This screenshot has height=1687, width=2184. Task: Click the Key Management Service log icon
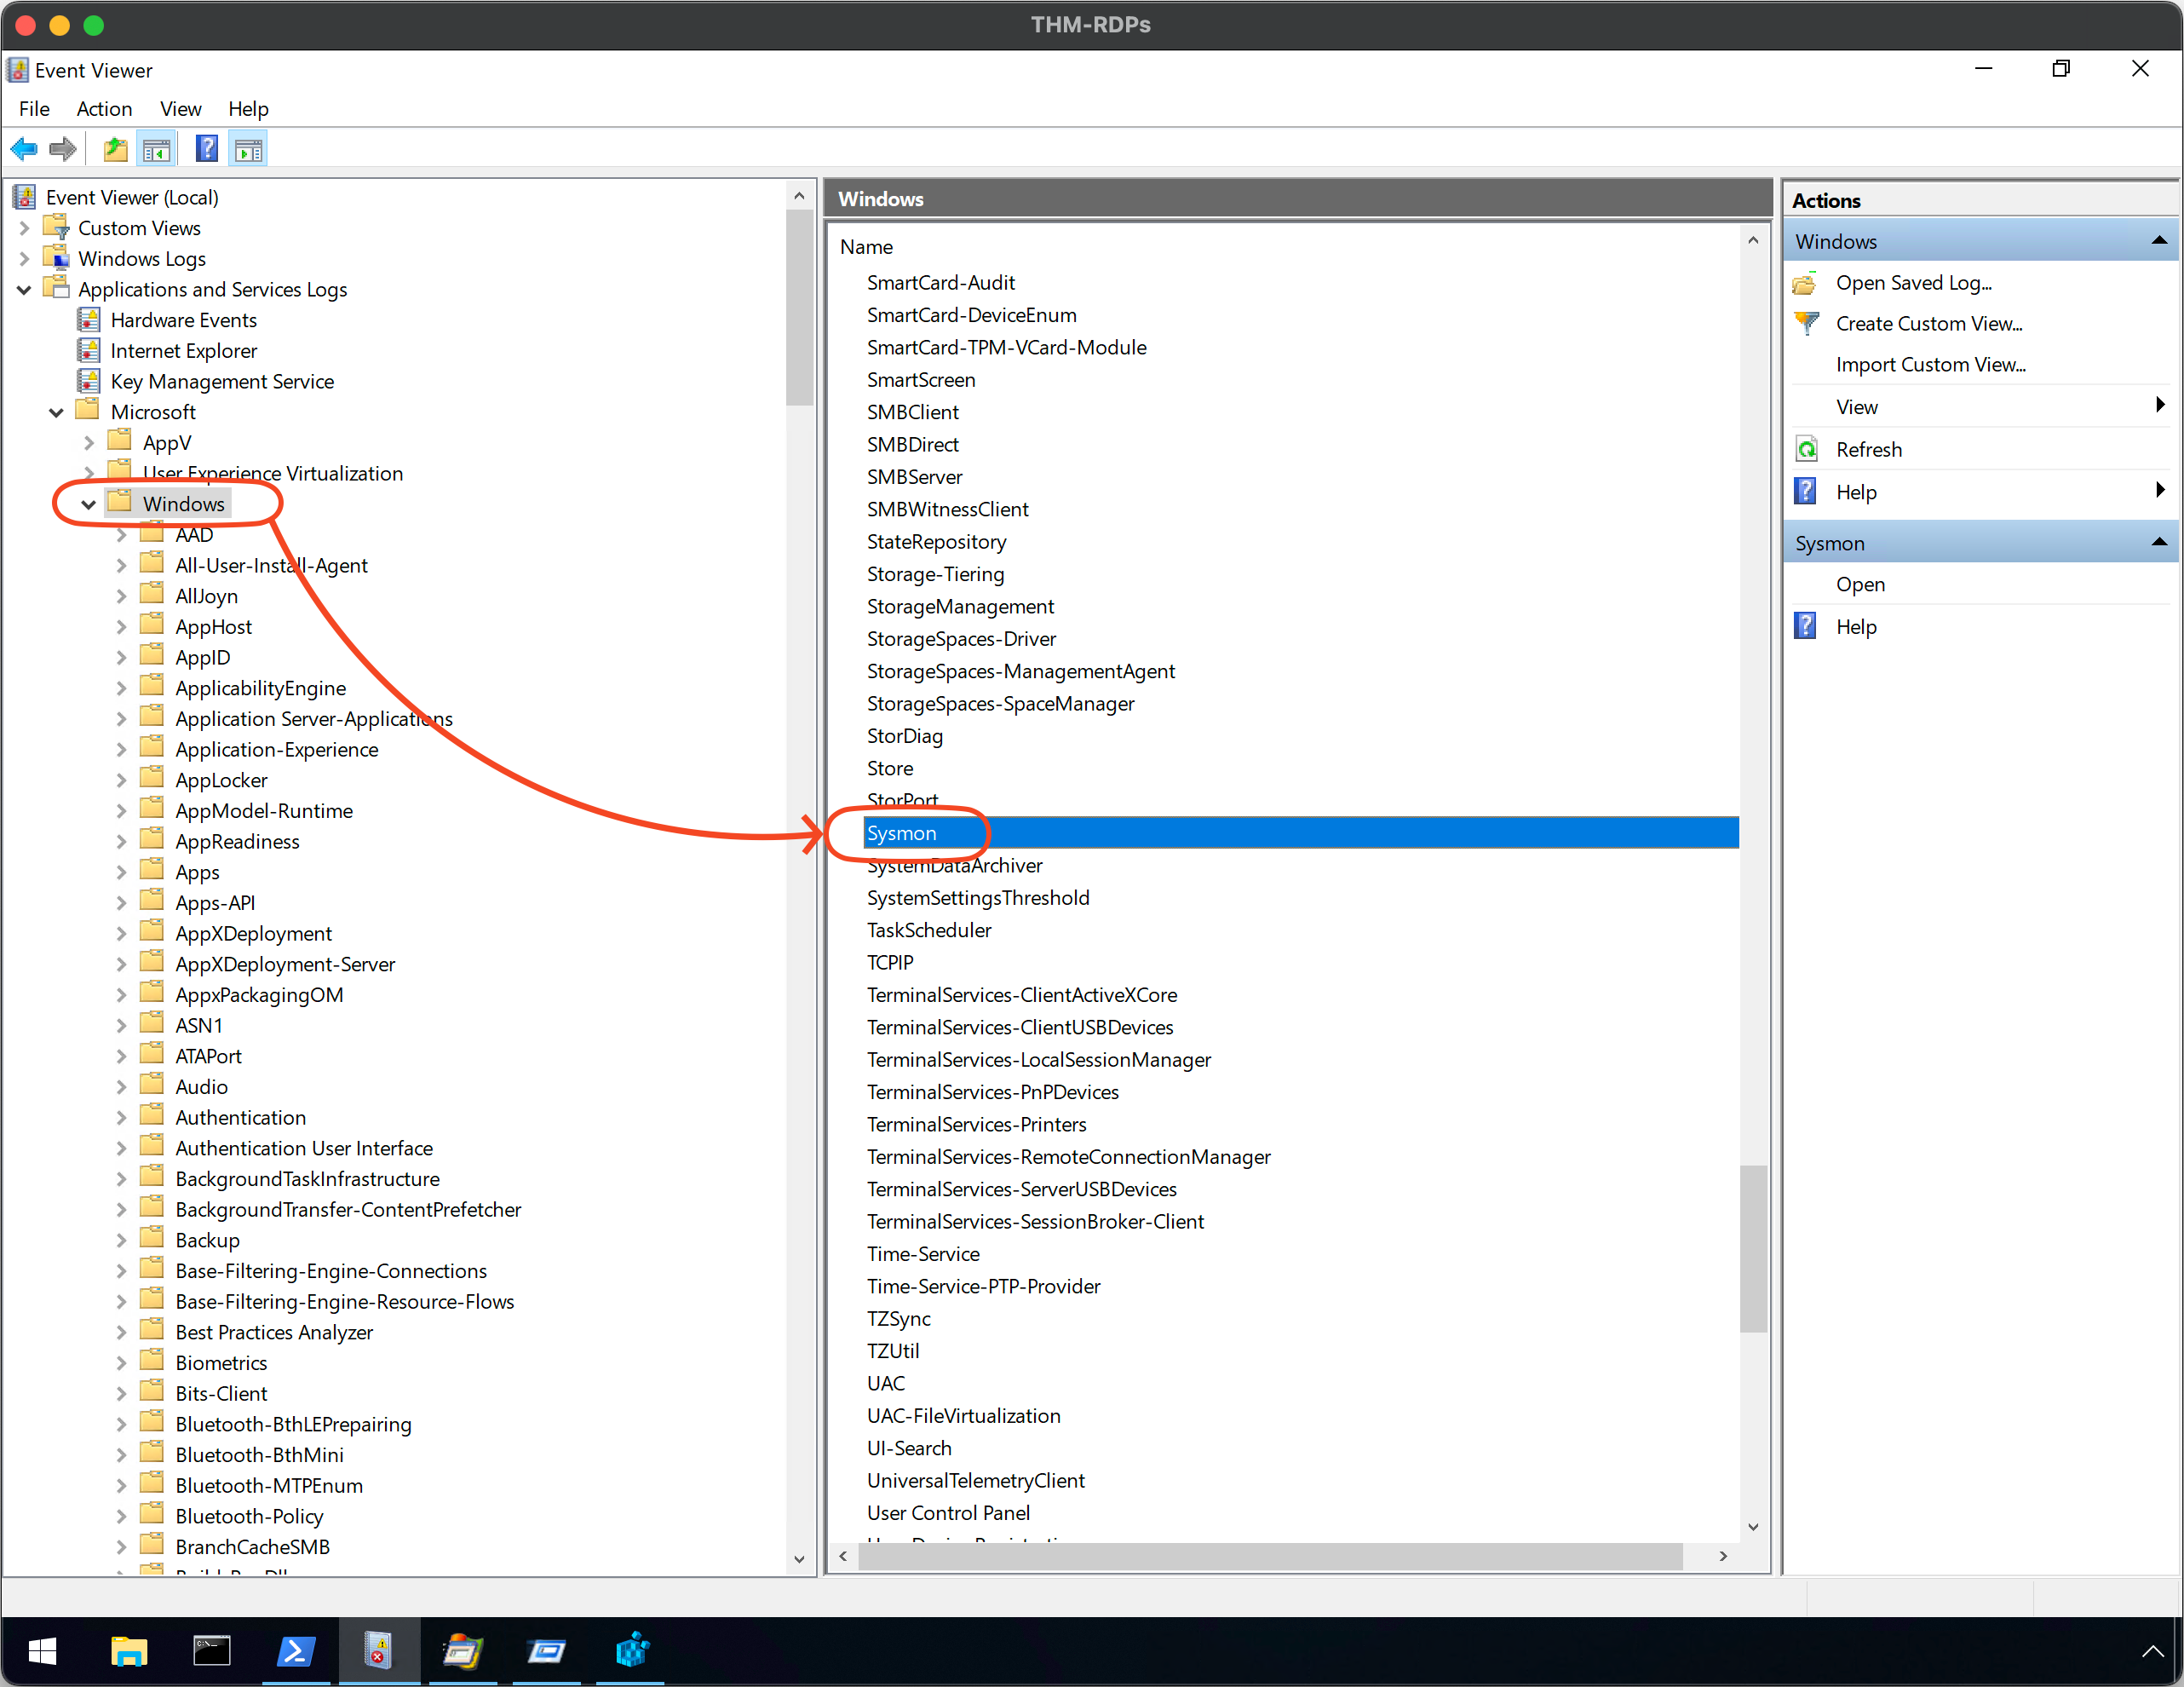89,382
